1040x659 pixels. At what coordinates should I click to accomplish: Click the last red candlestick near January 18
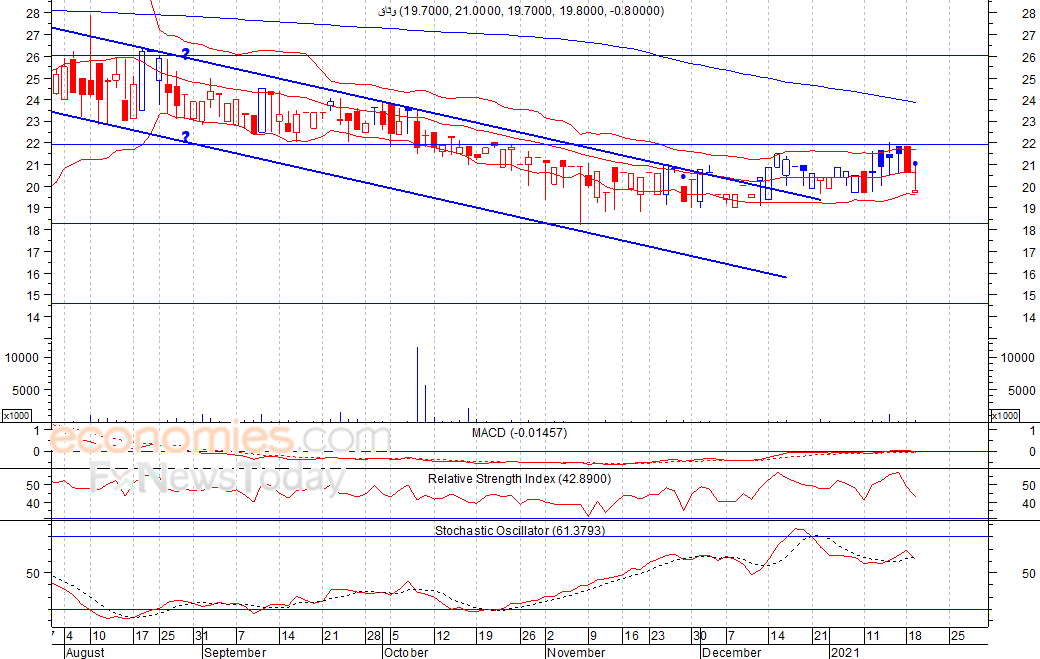pos(907,159)
